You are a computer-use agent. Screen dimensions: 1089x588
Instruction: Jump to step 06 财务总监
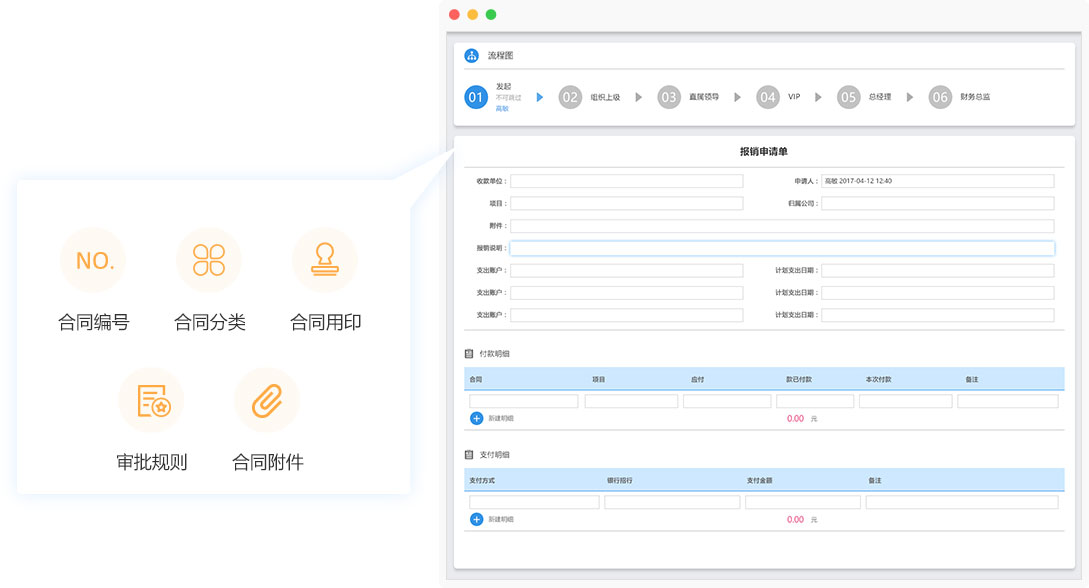(x=939, y=97)
